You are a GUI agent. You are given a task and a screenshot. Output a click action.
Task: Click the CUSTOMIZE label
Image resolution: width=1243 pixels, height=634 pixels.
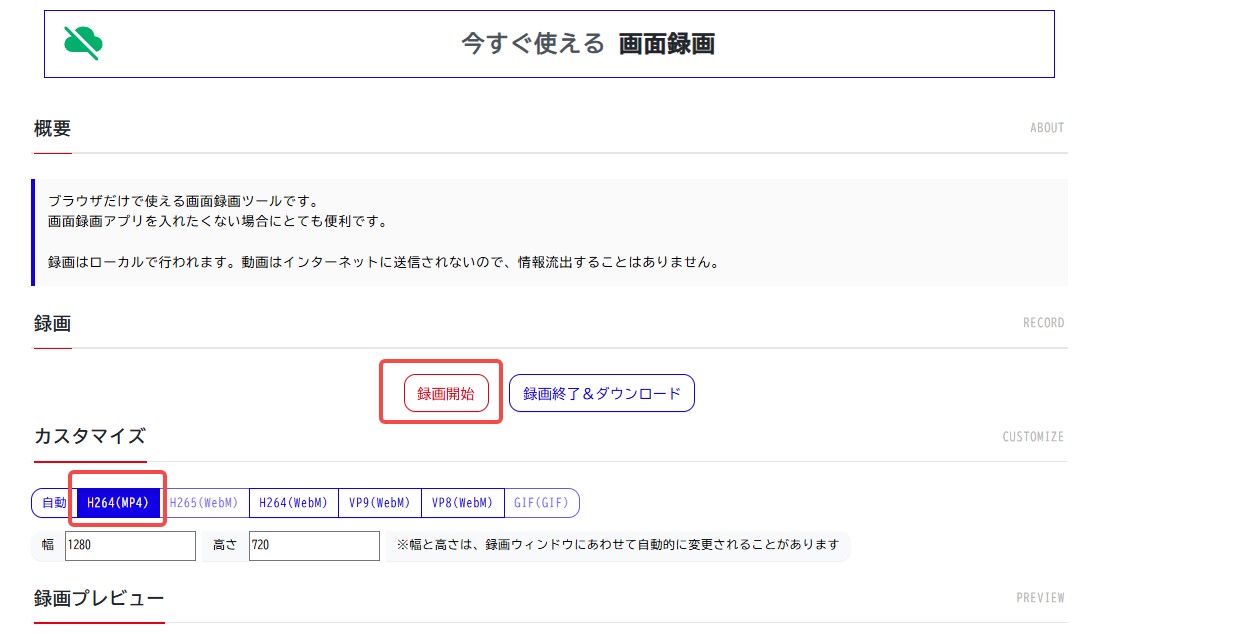(1033, 437)
